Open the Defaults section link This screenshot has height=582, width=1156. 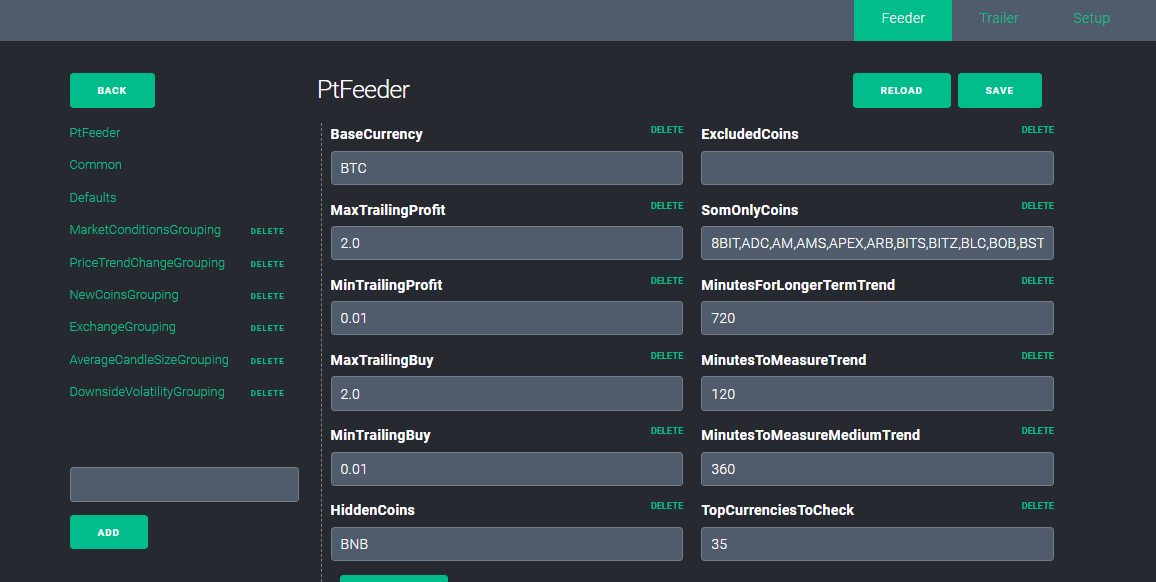coord(93,198)
